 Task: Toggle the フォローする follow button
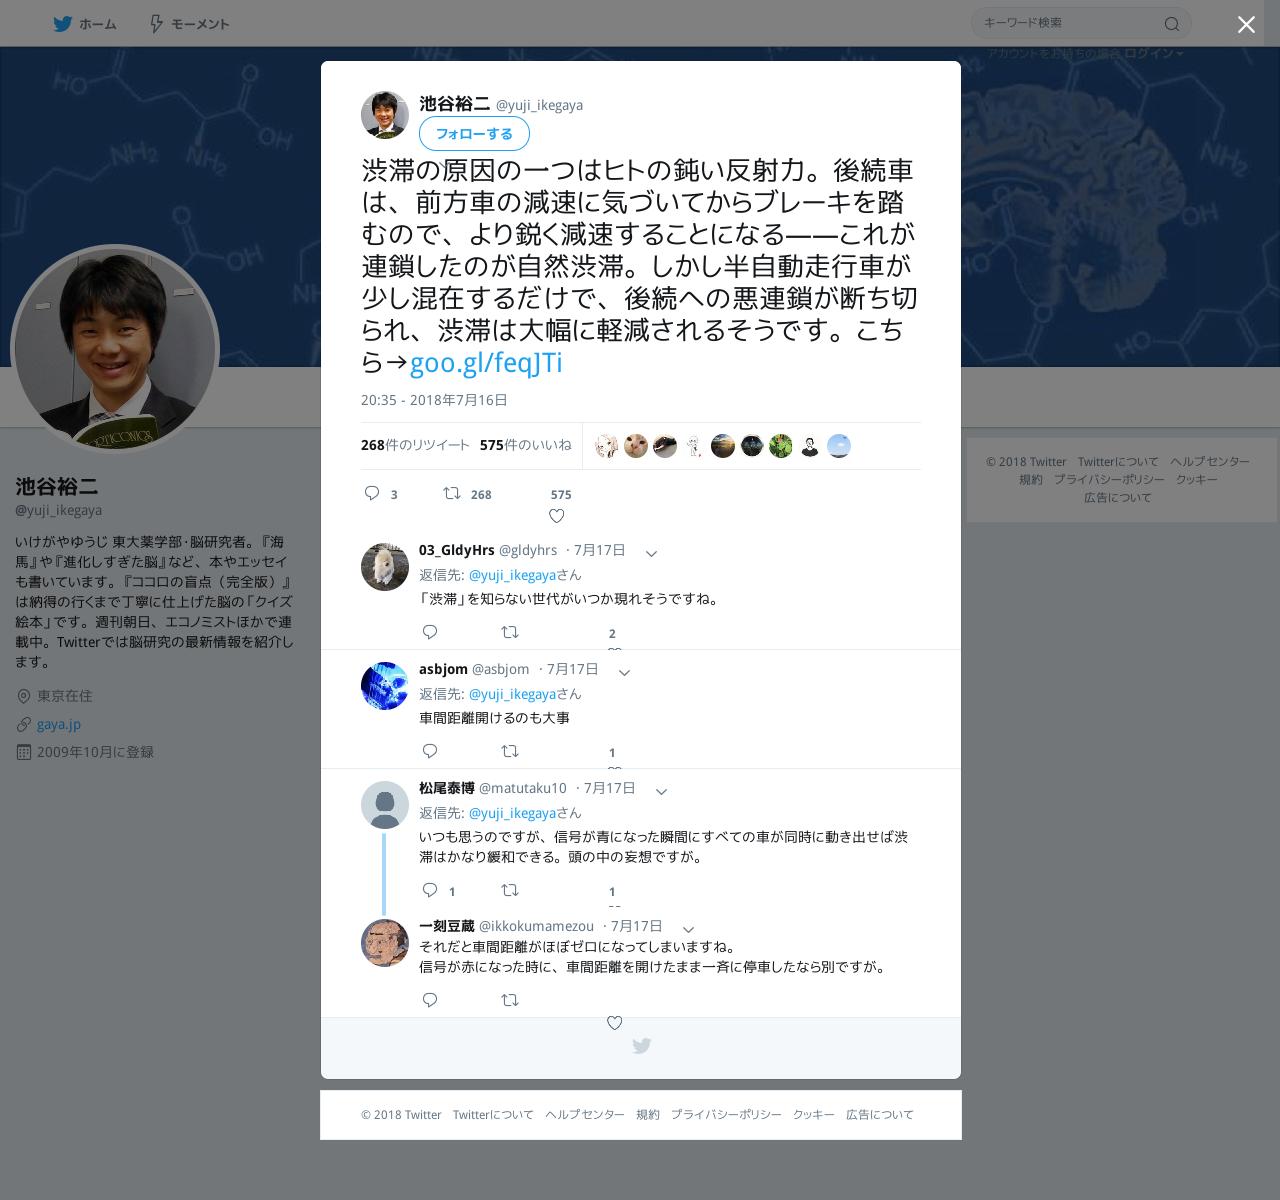pyautogui.click(x=474, y=134)
